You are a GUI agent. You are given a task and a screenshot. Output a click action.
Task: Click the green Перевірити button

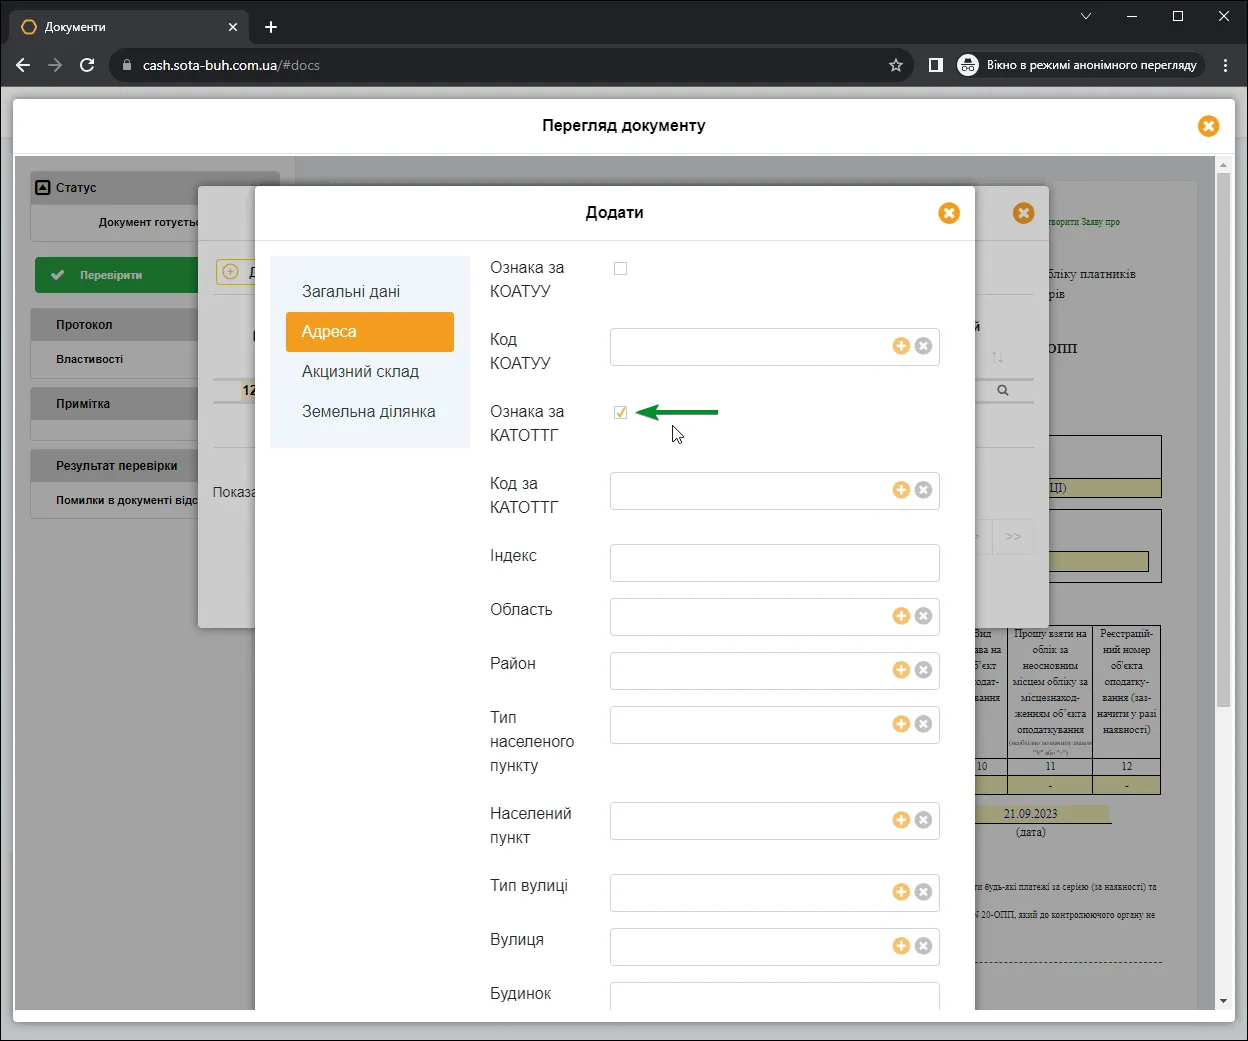[117, 275]
